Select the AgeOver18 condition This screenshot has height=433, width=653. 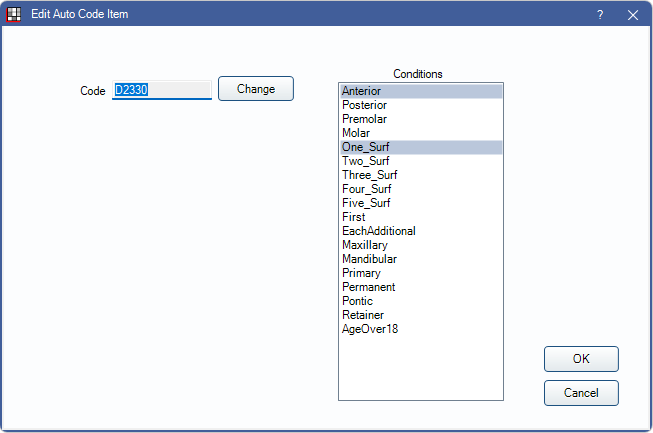click(369, 329)
